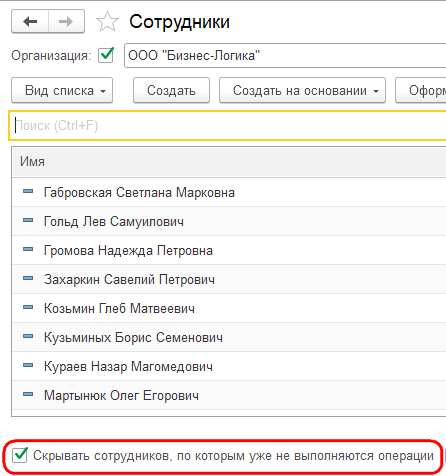Click the row icon beside Габровская Светлана Марковна
Screen dimensions: 446x476
click(x=28, y=191)
